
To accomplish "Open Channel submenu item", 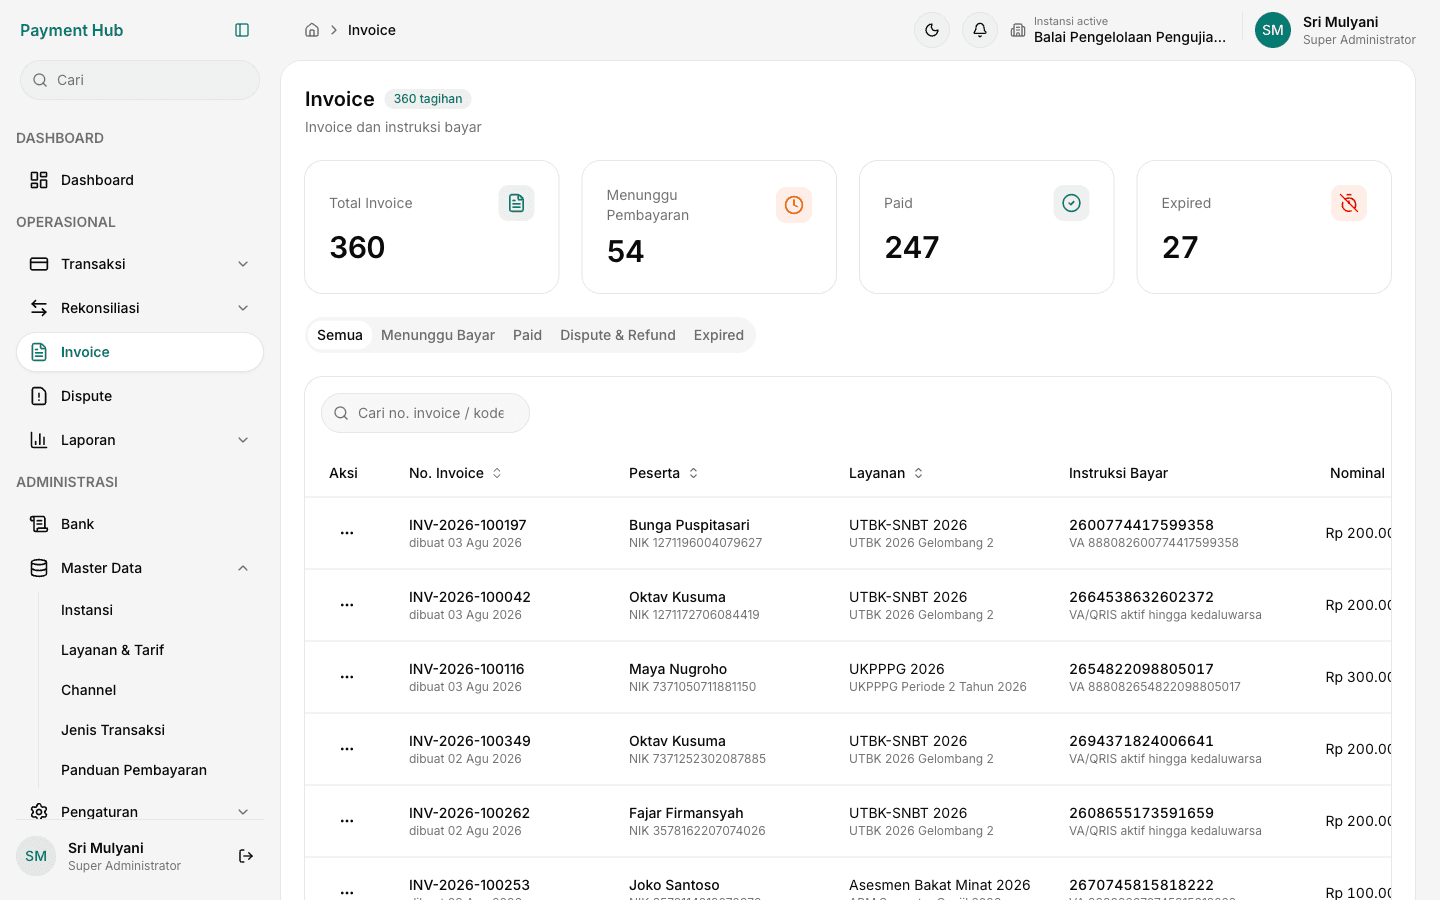I will tap(150, 690).
